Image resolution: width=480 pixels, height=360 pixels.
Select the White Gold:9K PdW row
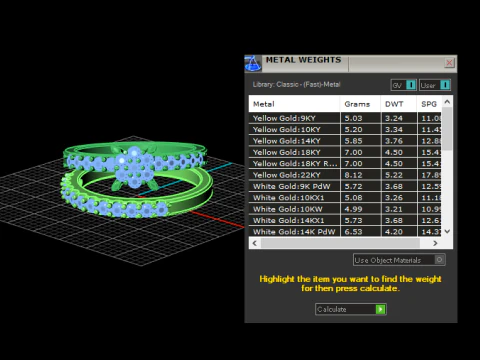pyautogui.click(x=345, y=186)
